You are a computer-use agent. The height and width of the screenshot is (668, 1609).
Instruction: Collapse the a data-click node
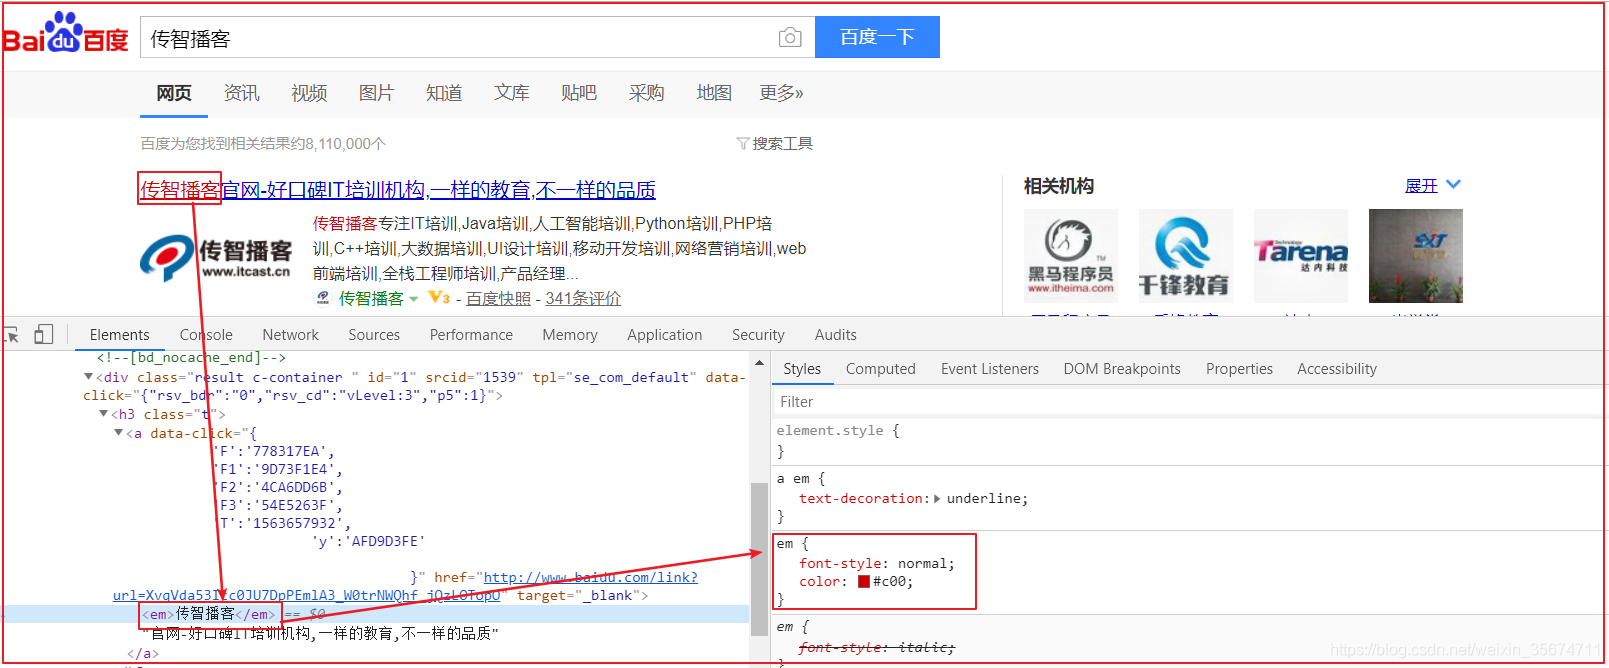[118, 433]
